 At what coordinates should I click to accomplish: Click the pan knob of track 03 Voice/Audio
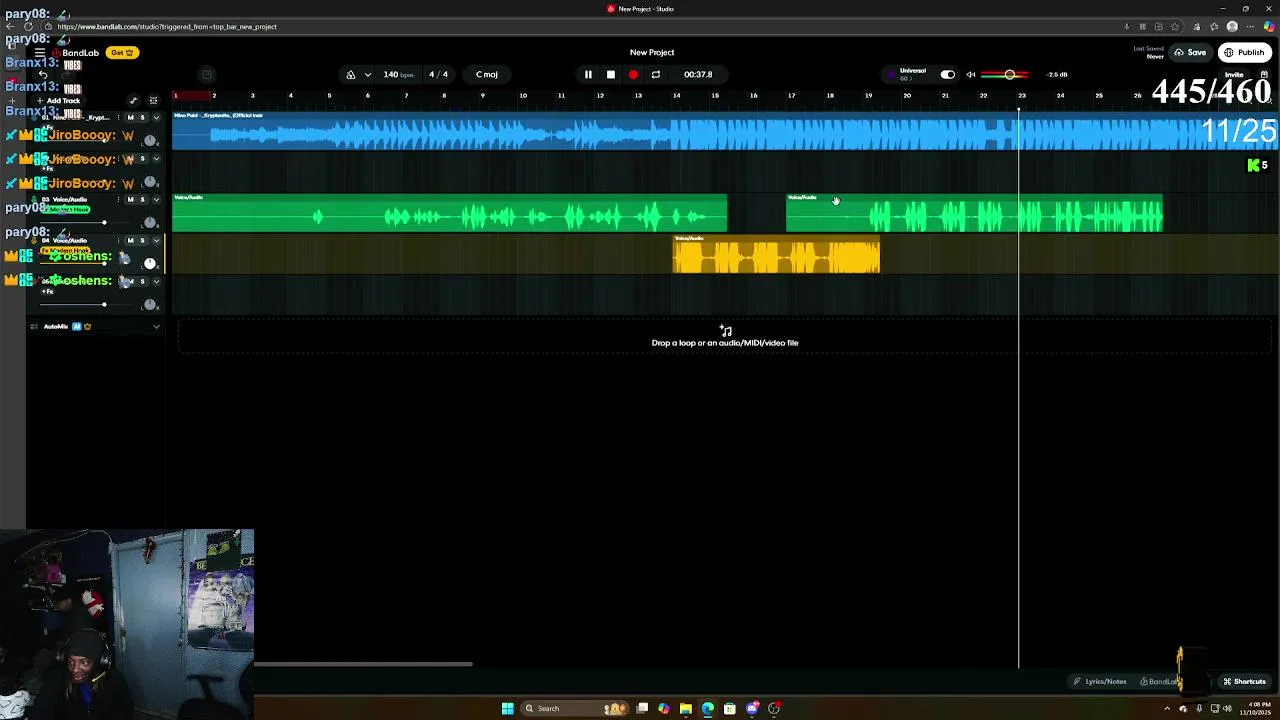(x=150, y=222)
